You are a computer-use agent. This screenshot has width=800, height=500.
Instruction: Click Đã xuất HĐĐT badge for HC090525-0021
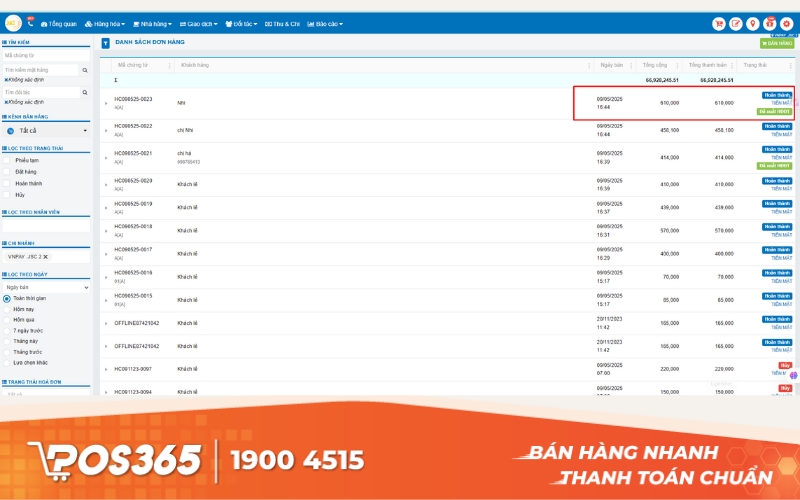click(x=774, y=166)
